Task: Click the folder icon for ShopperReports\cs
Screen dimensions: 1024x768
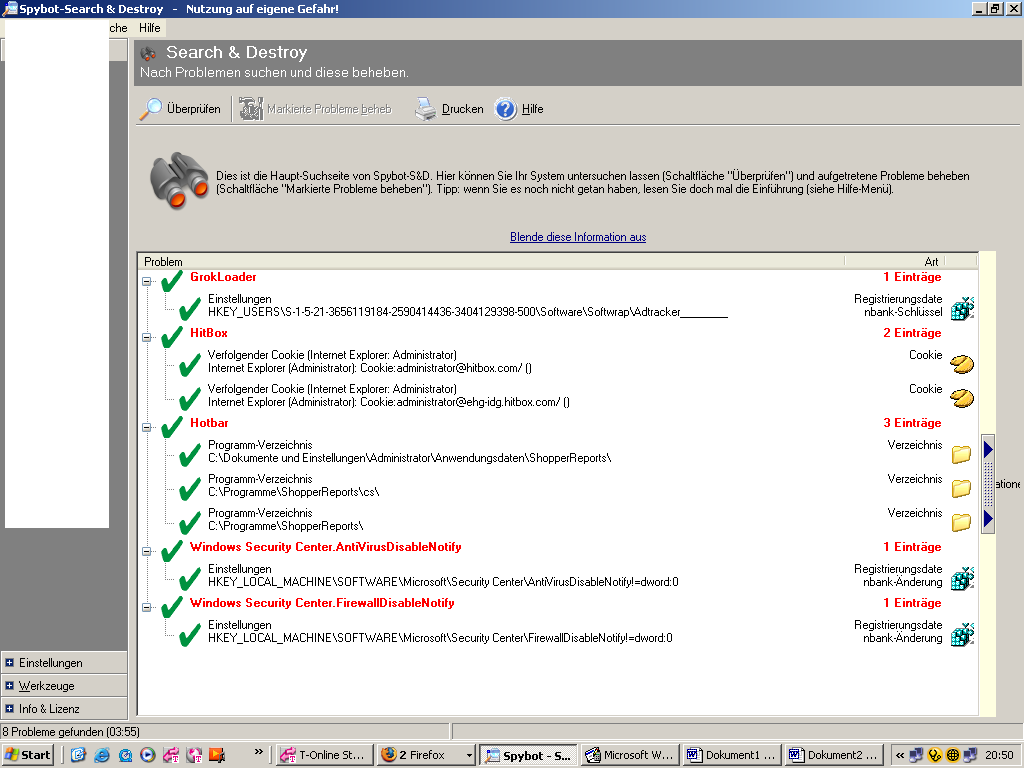Action: click(x=961, y=488)
